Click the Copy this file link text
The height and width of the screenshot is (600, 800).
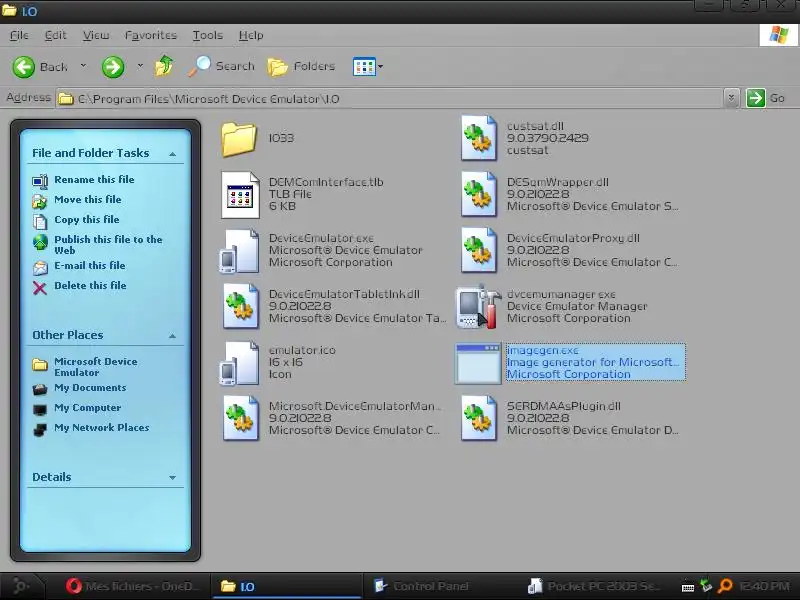pyautogui.click(x=87, y=219)
